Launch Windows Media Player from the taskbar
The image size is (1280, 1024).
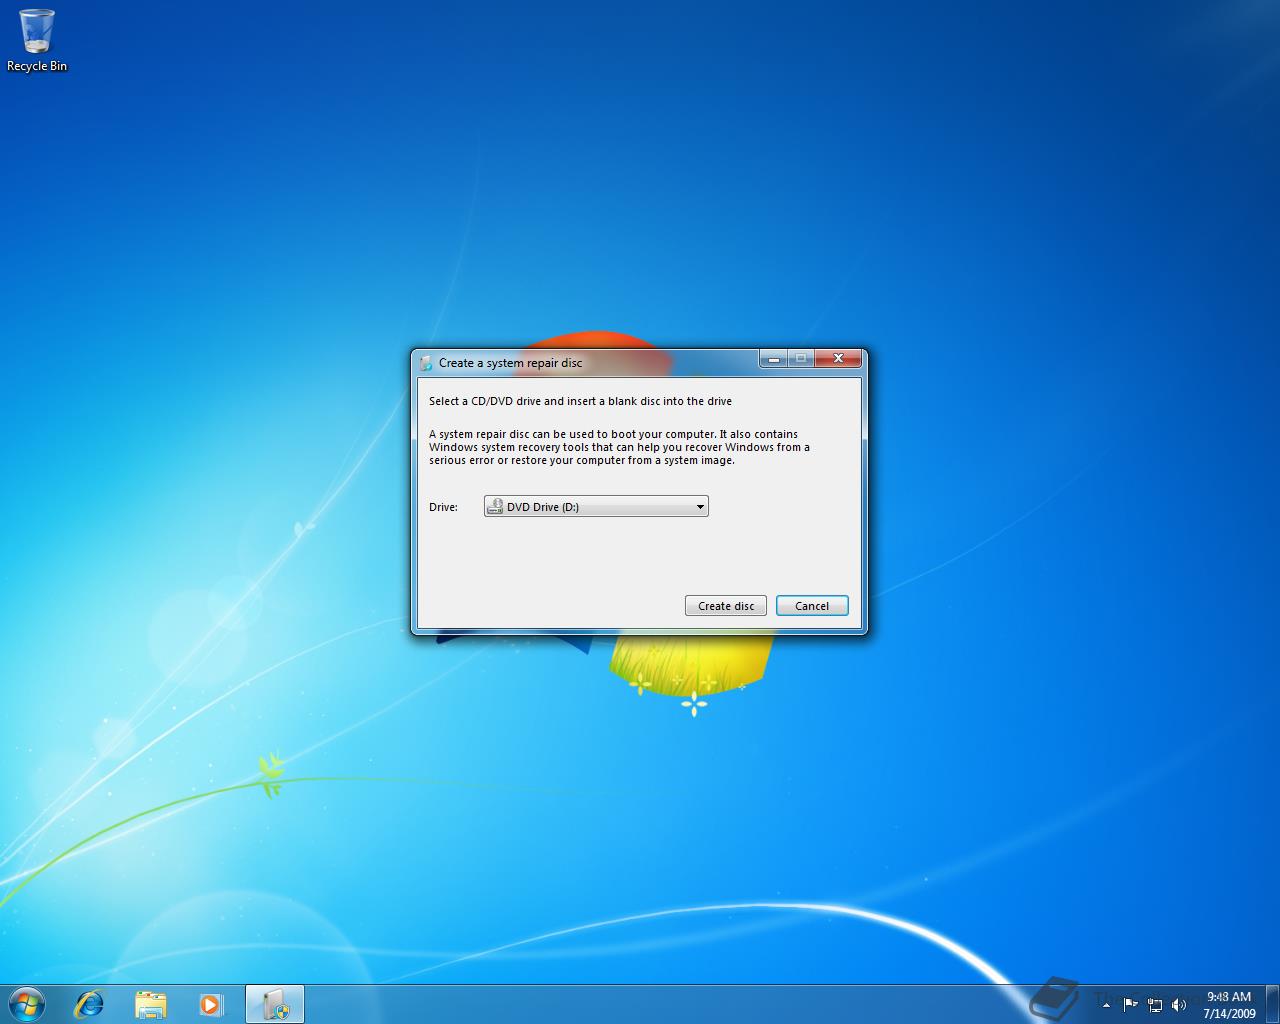[211, 1004]
